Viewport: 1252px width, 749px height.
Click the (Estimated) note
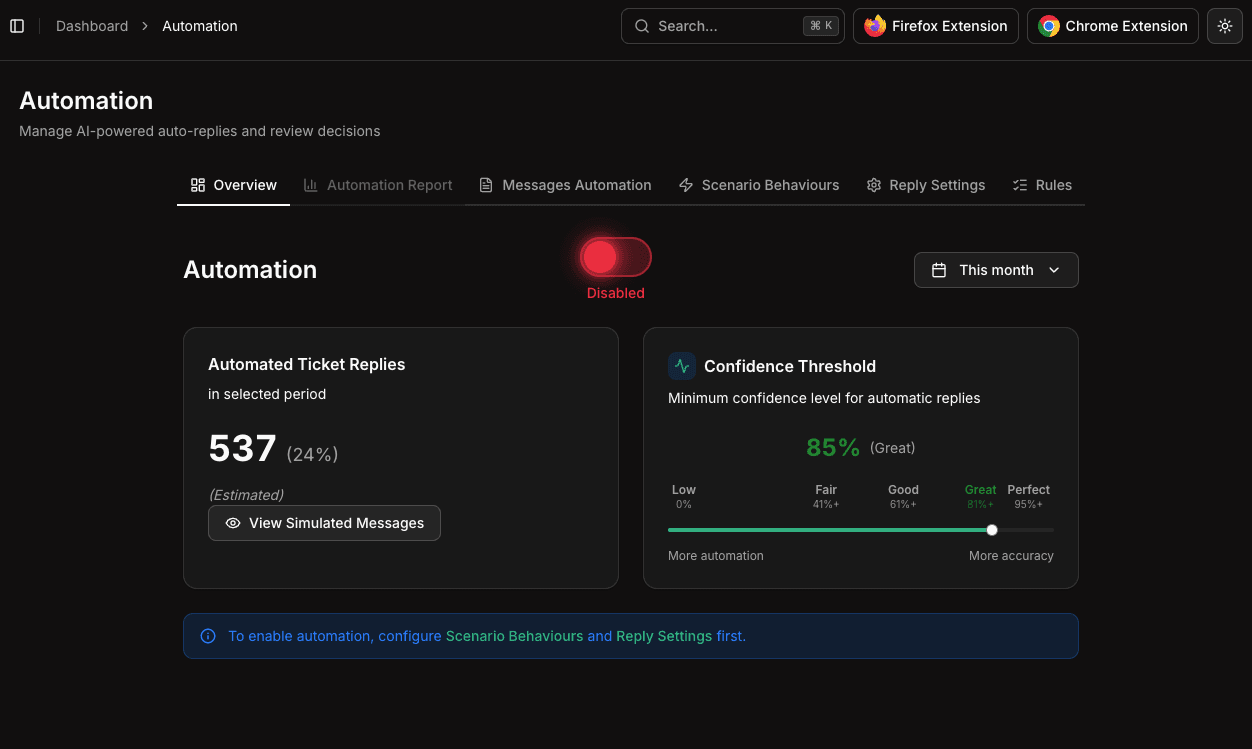point(246,495)
